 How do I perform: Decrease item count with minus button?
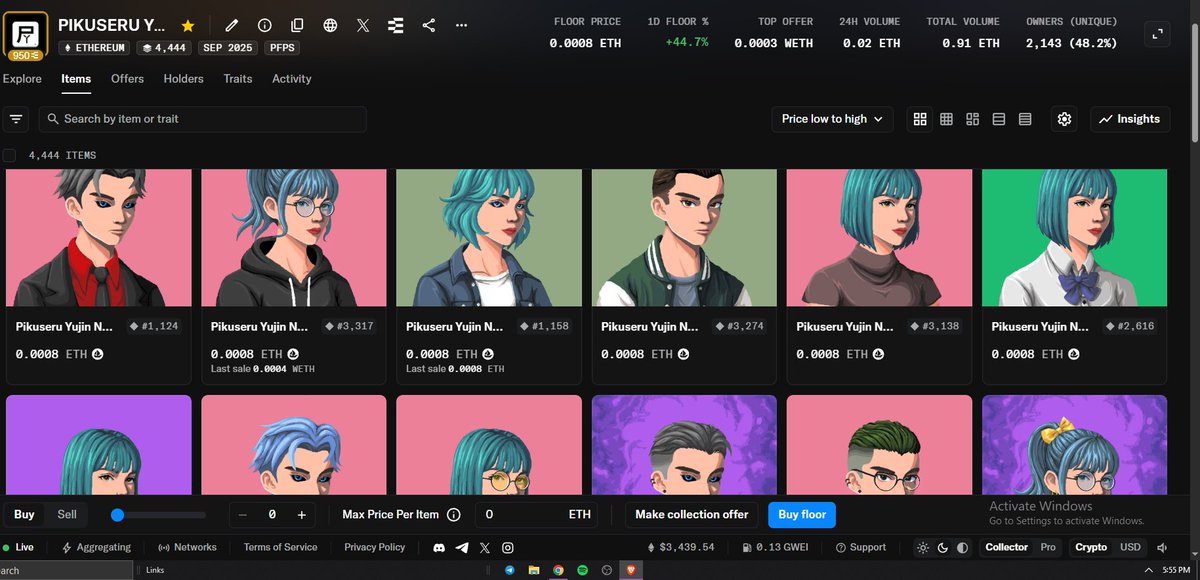[x=243, y=515]
